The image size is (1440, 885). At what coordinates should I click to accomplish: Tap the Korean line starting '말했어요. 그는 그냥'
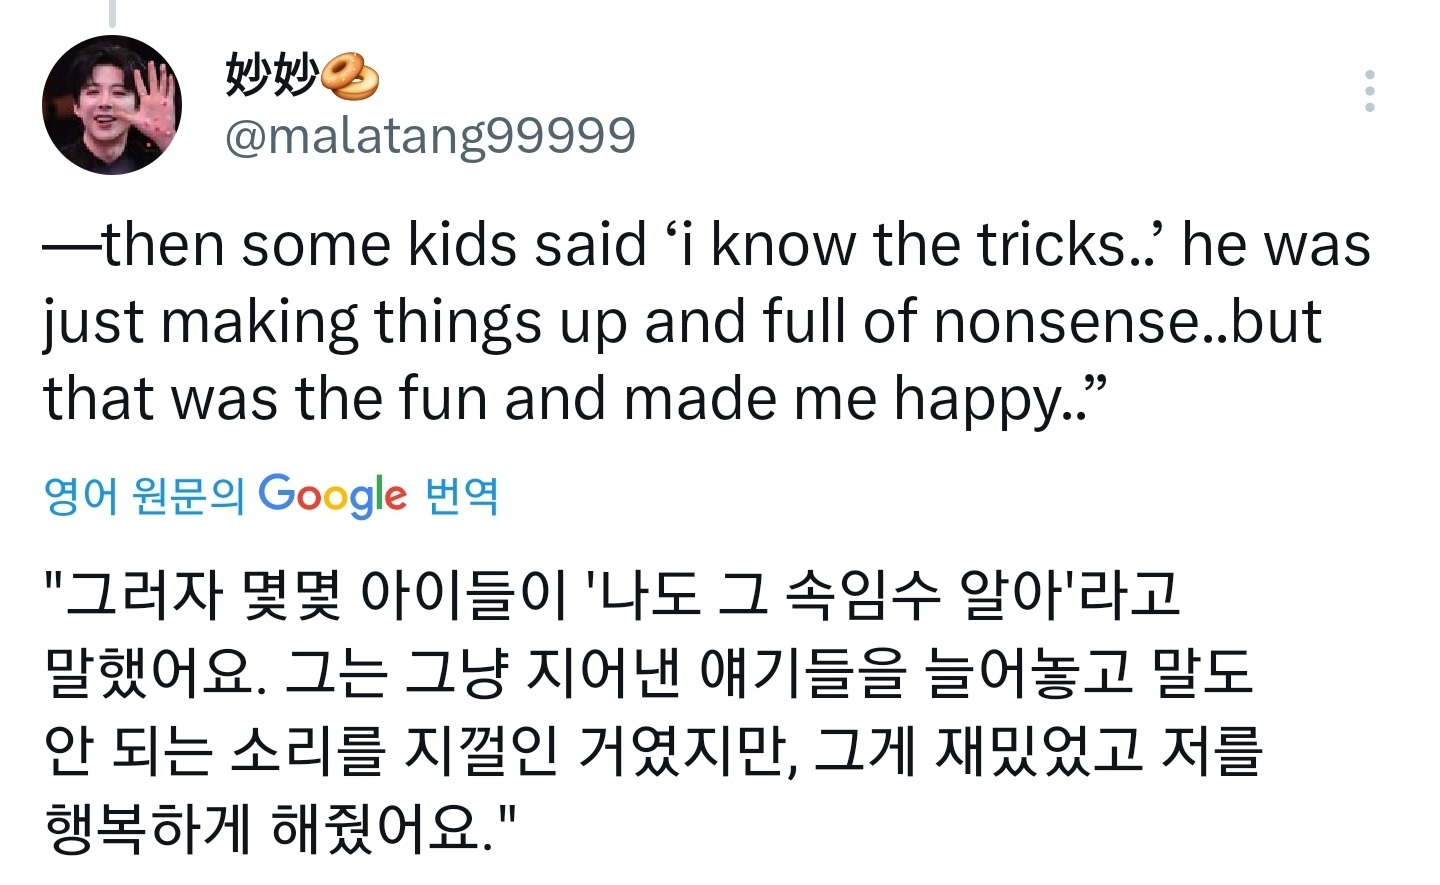pyautogui.click(x=648, y=672)
